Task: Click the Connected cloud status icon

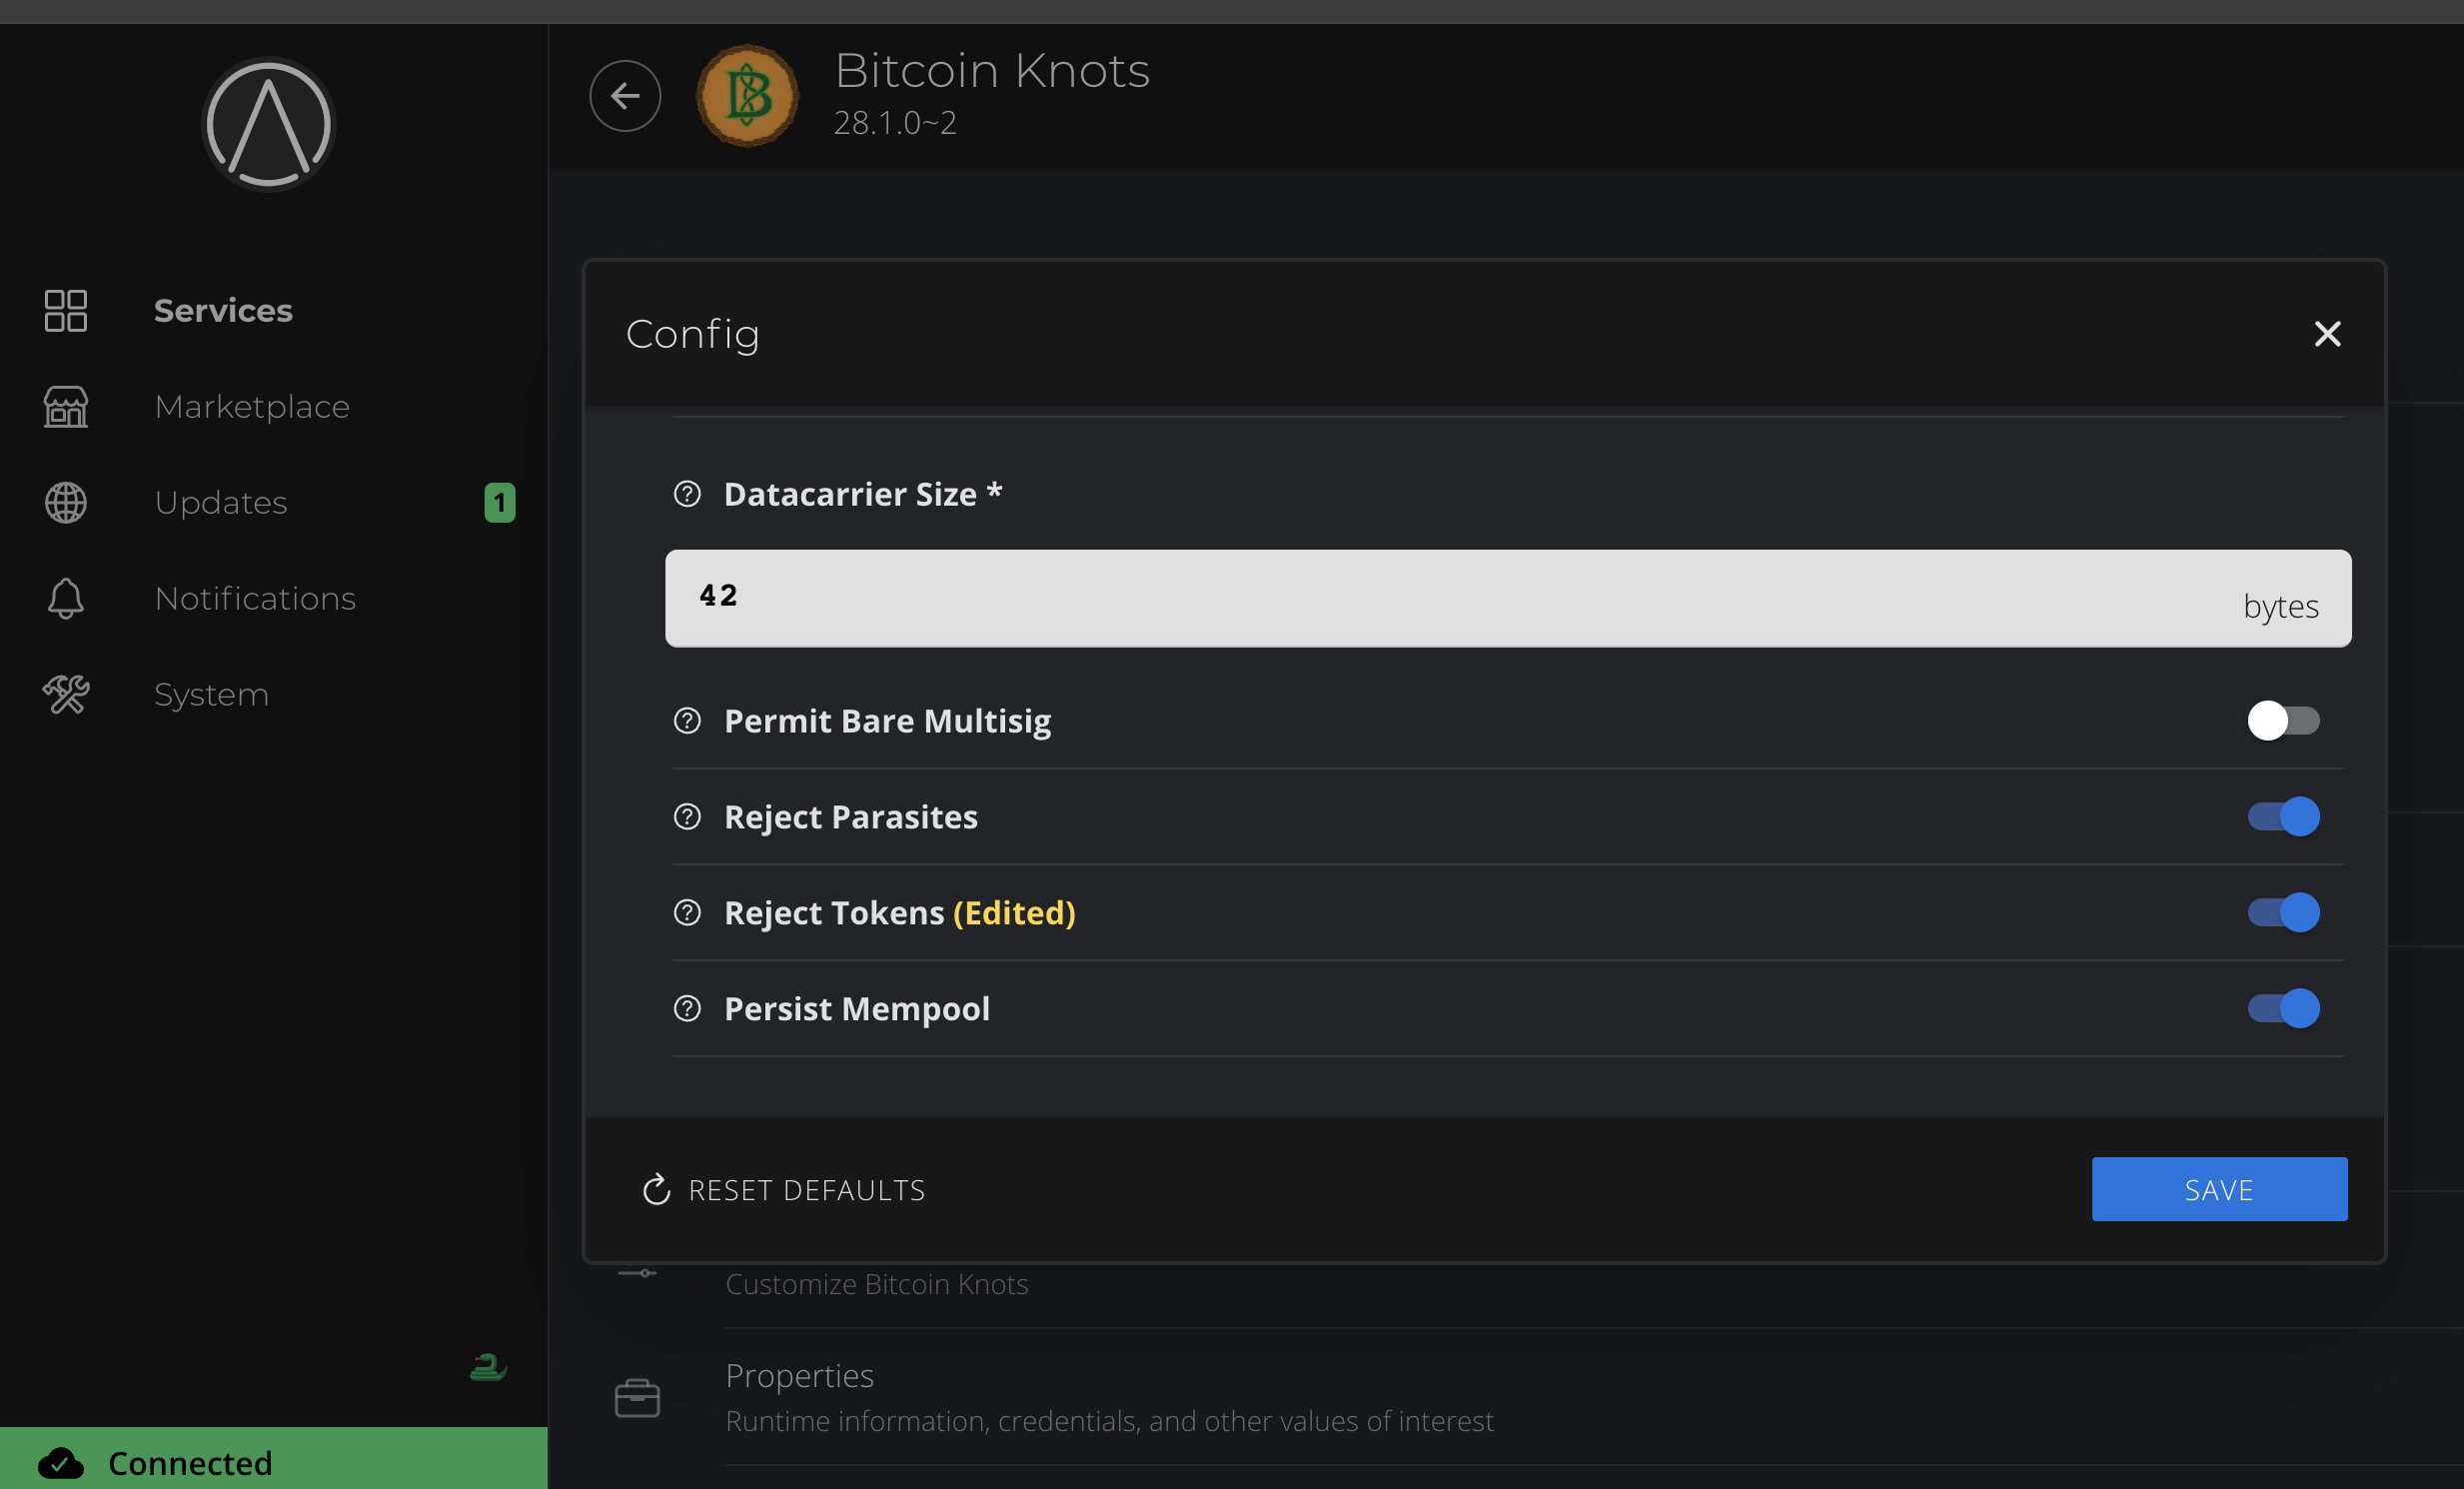Action: [61, 1464]
